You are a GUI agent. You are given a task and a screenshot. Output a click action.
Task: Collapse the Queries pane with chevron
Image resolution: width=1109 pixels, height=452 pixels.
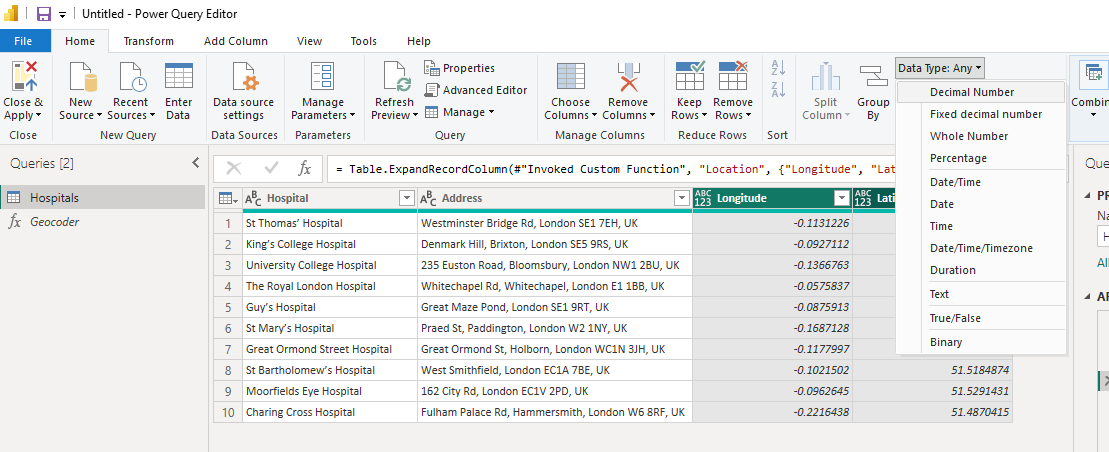tap(195, 163)
